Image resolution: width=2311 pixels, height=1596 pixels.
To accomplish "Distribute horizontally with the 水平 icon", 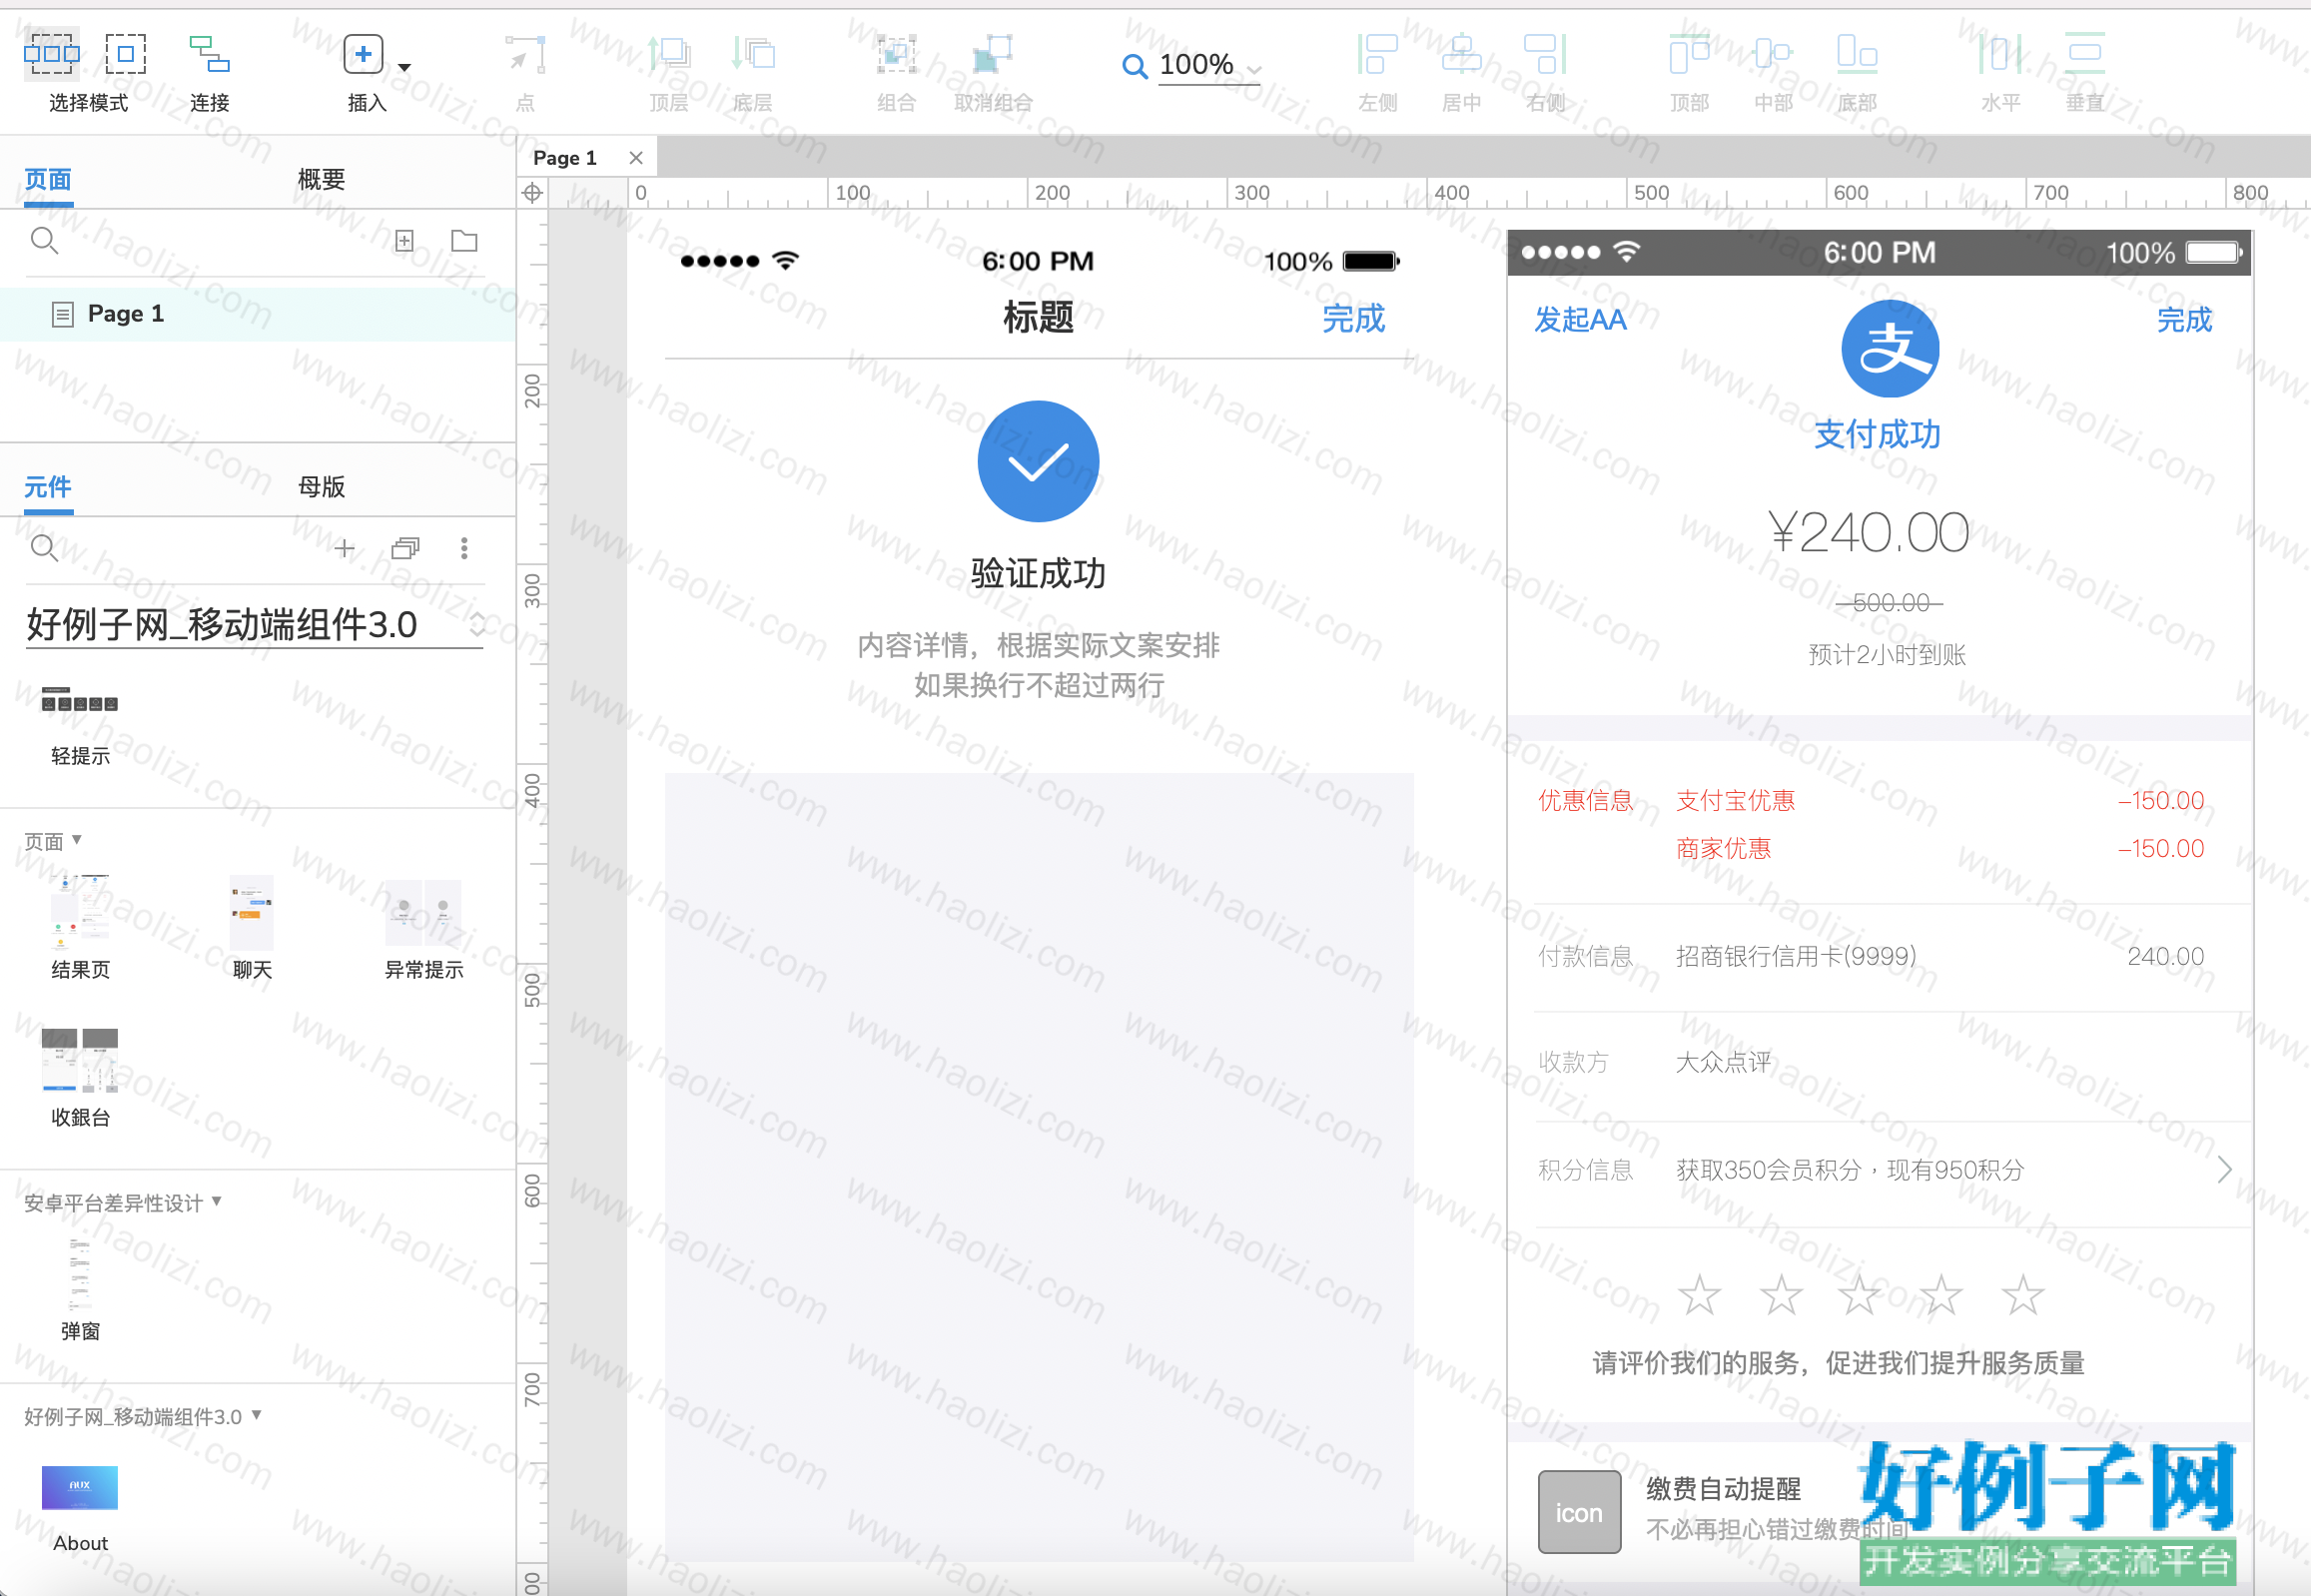I will tap(2001, 54).
